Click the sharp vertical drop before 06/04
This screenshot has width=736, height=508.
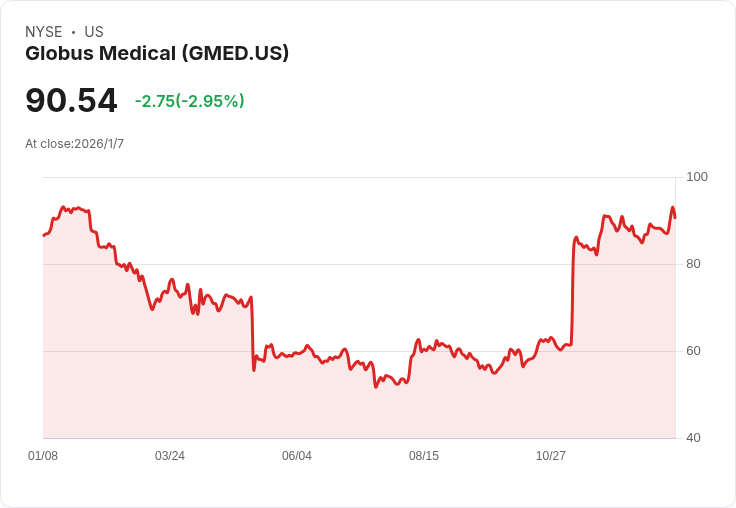253,335
